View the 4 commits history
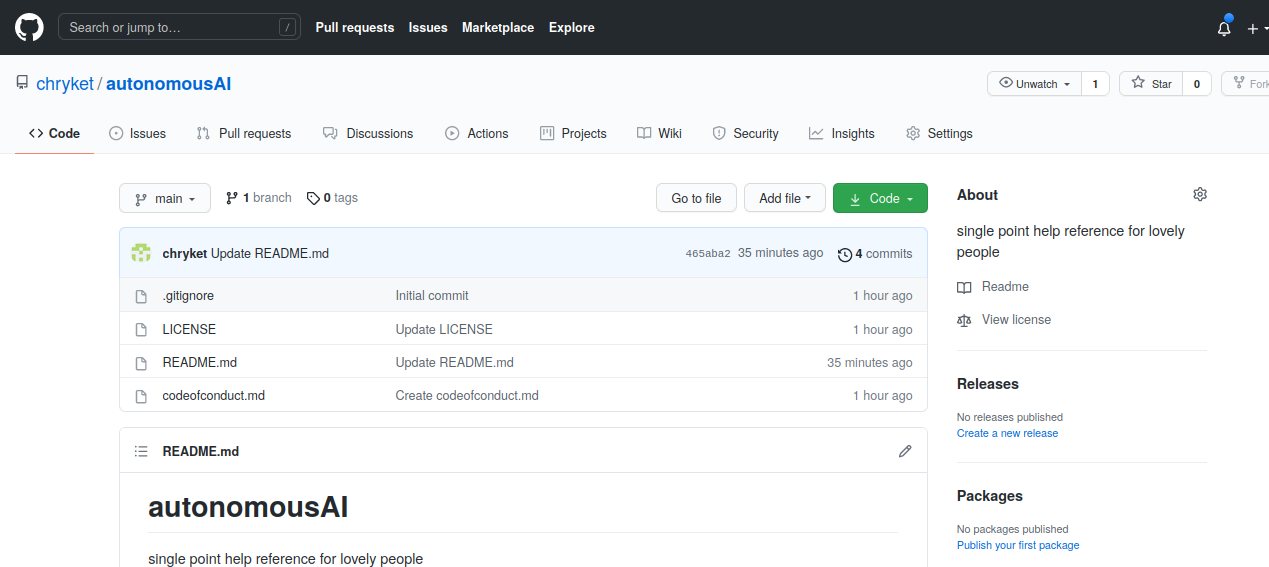This screenshot has height=567, width=1269. click(875, 254)
